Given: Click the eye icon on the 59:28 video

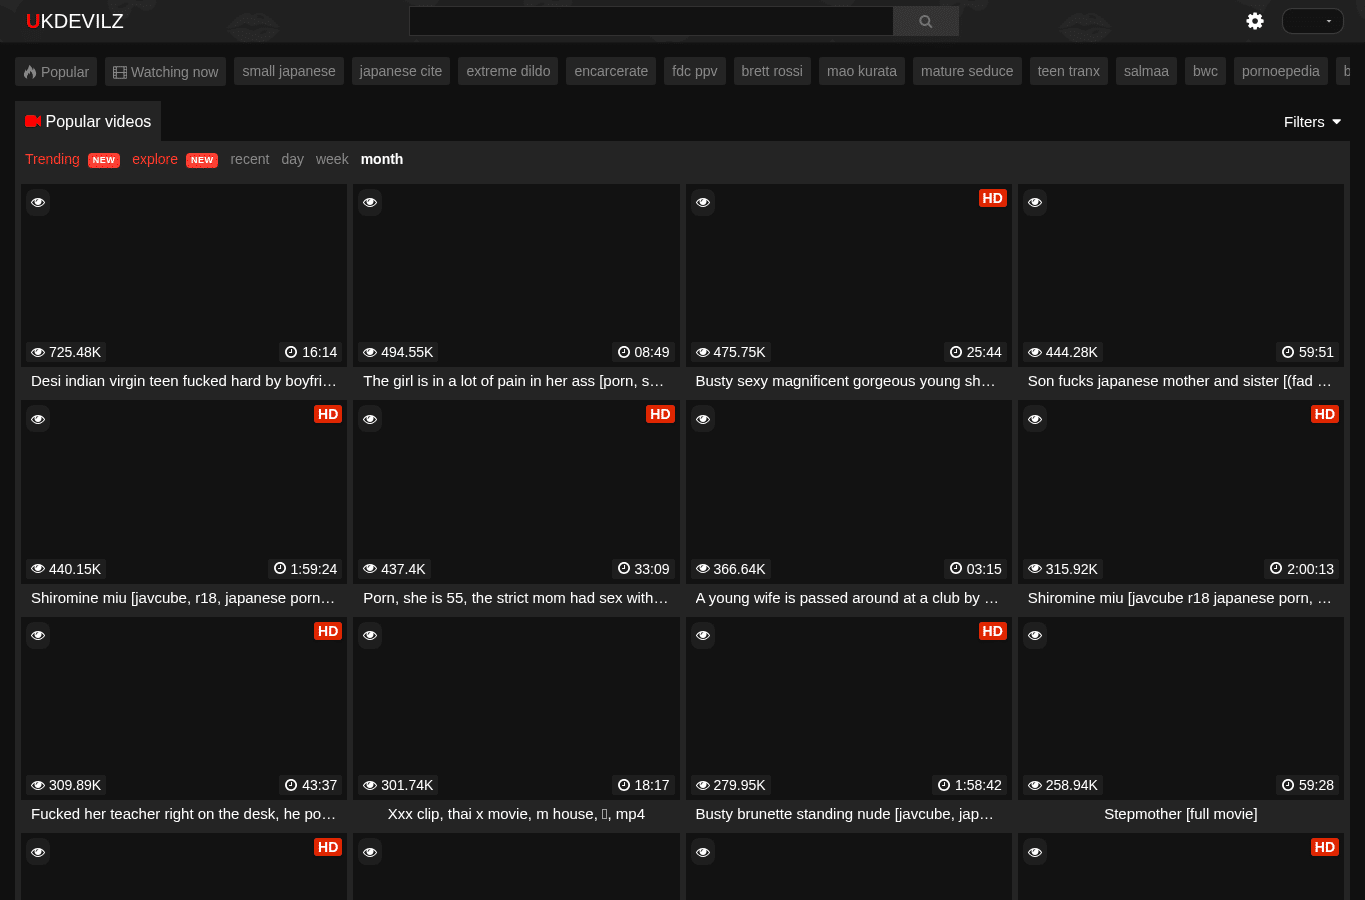Looking at the screenshot, I should tap(1035, 635).
